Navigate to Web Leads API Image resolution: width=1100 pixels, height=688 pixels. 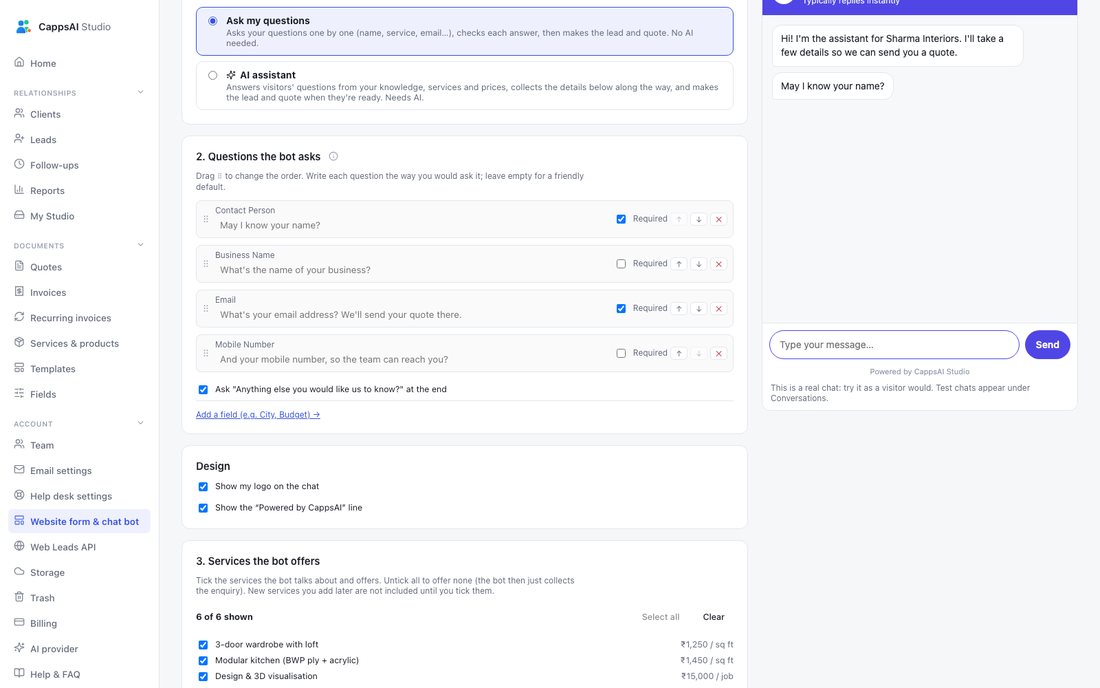pos(79,547)
